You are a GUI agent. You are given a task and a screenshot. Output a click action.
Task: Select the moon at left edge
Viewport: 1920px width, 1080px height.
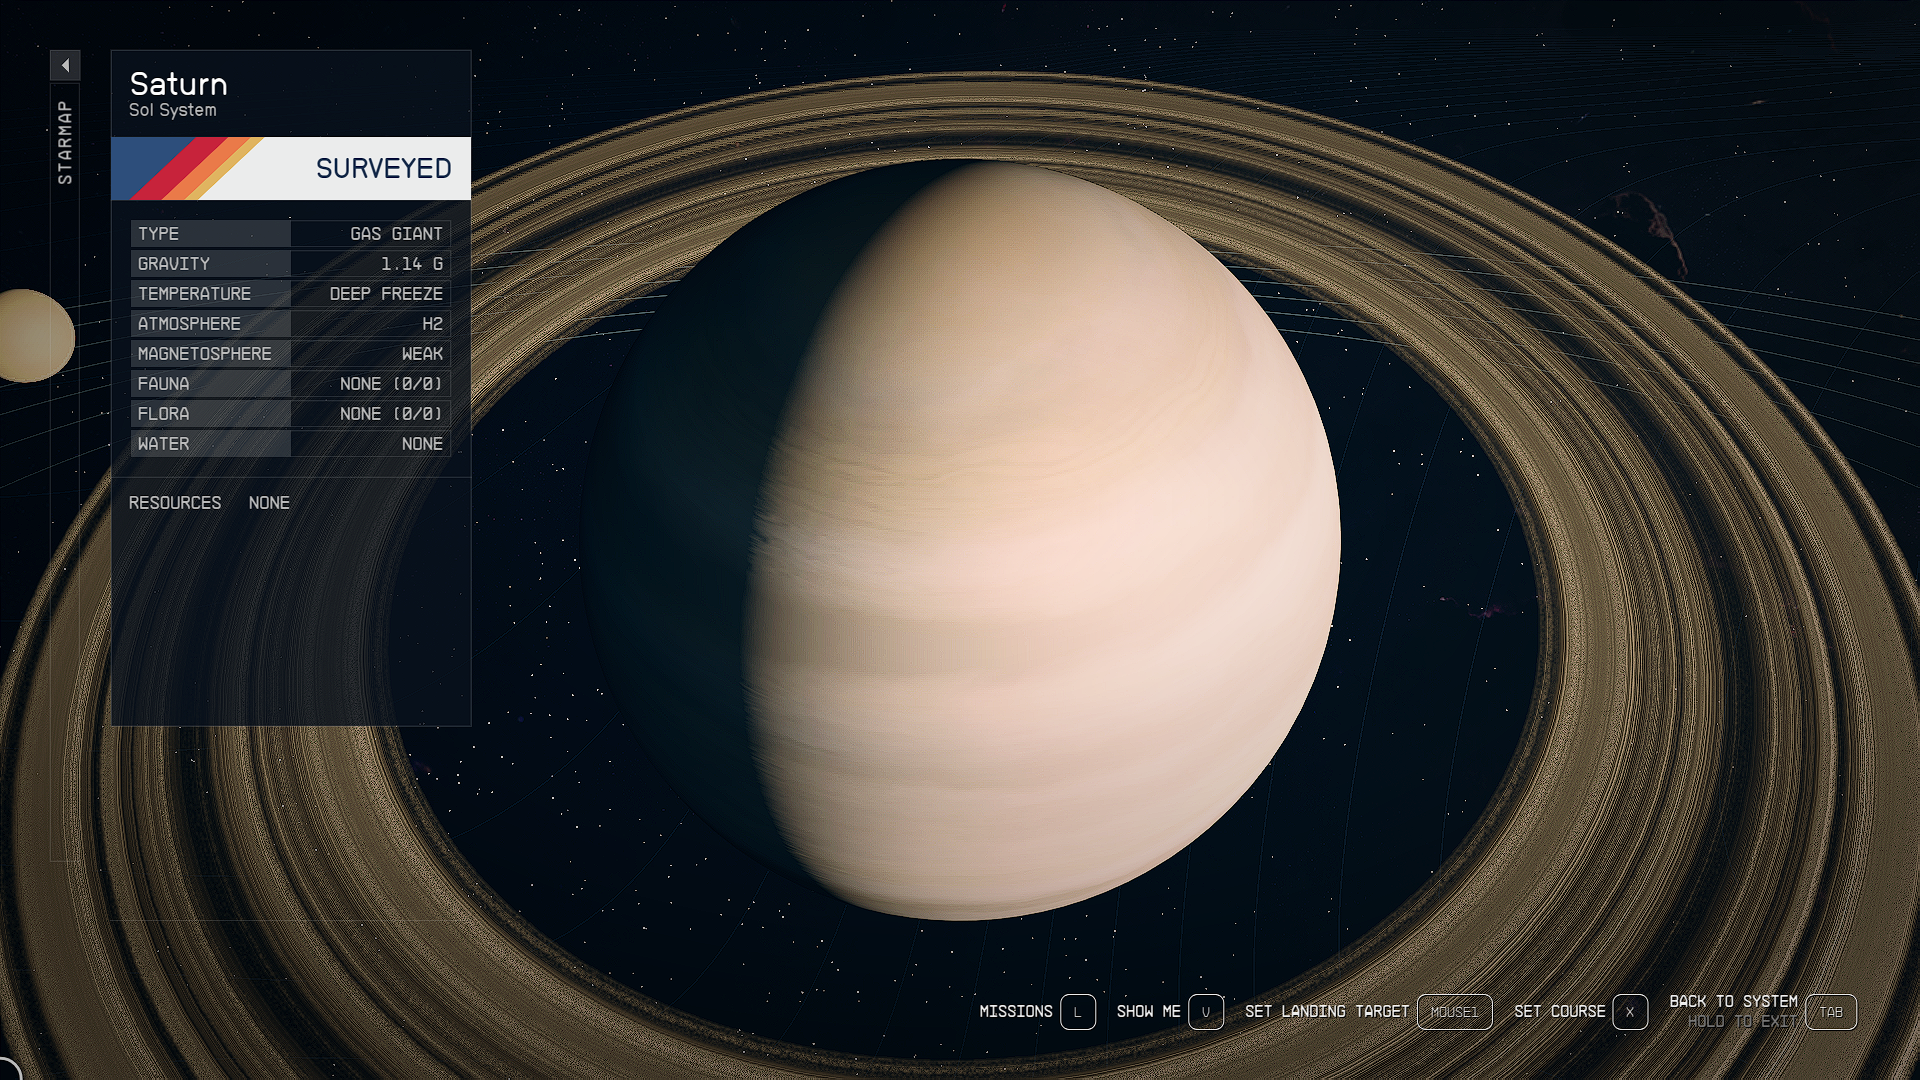point(33,336)
